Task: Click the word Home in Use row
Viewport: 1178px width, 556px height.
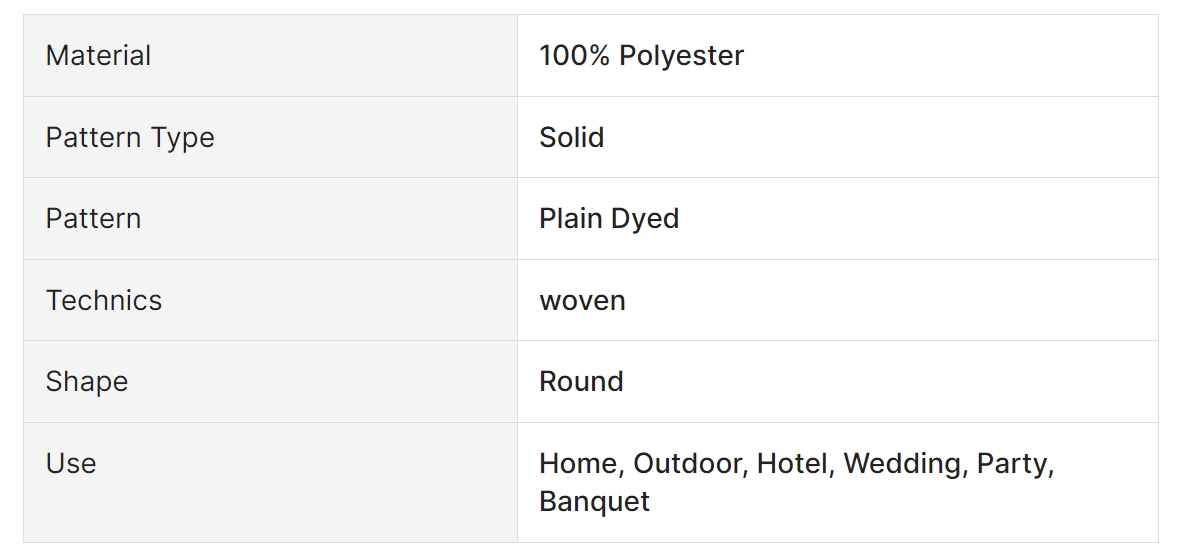Action: tap(581, 464)
